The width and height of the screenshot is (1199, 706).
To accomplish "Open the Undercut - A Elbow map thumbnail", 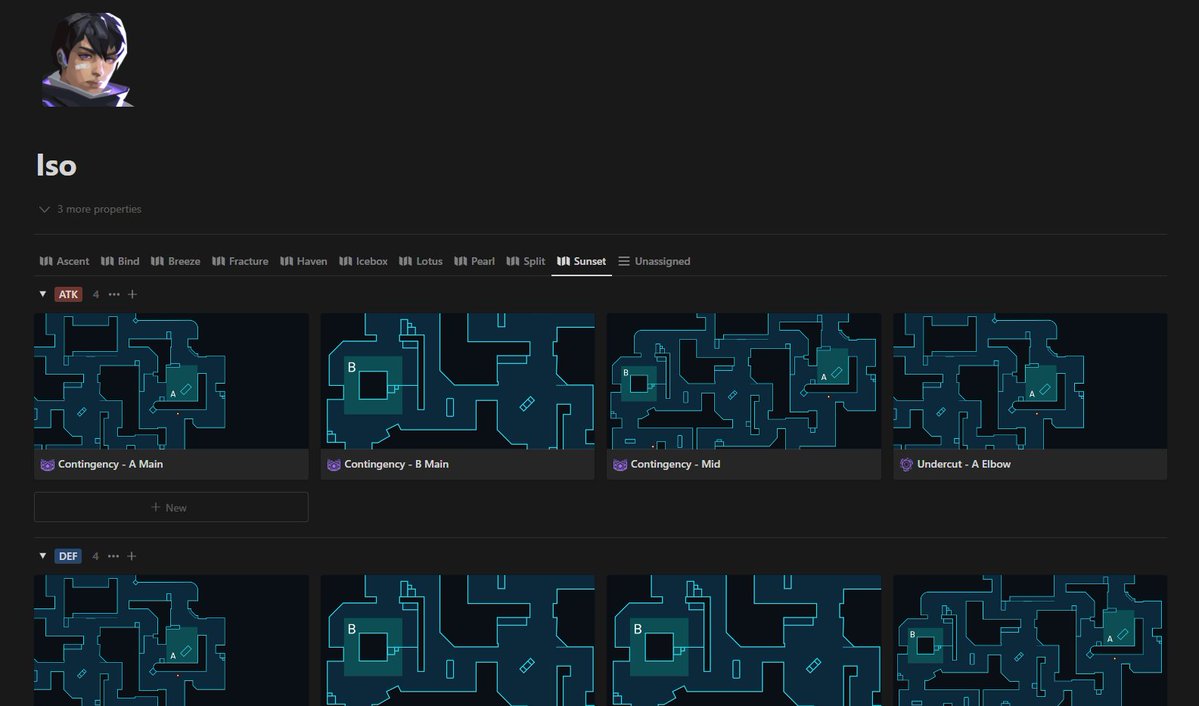I will pyautogui.click(x=1030, y=381).
